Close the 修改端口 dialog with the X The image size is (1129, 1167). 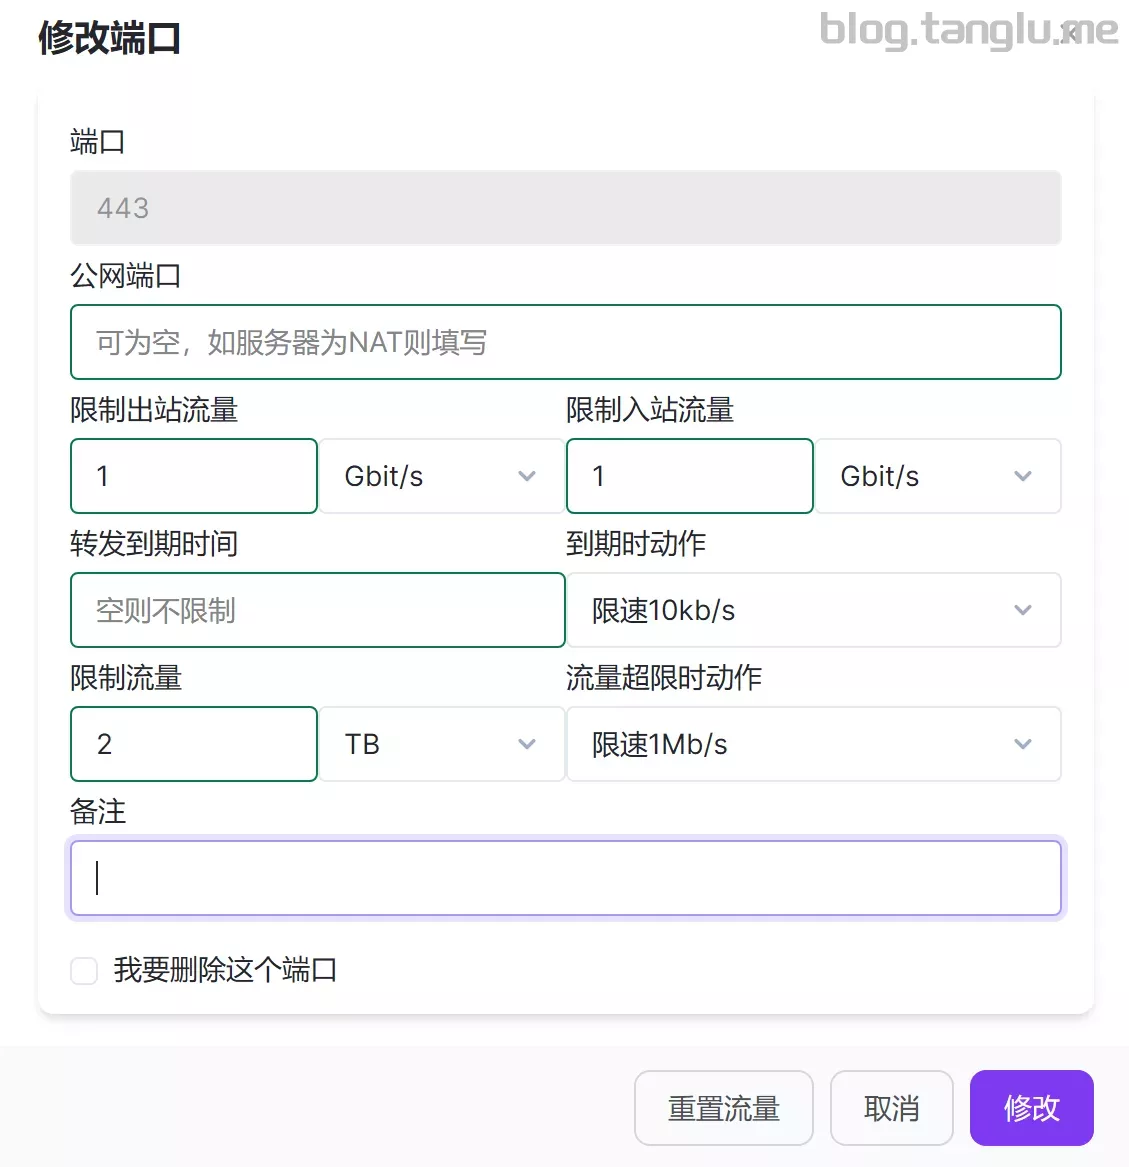(1071, 33)
